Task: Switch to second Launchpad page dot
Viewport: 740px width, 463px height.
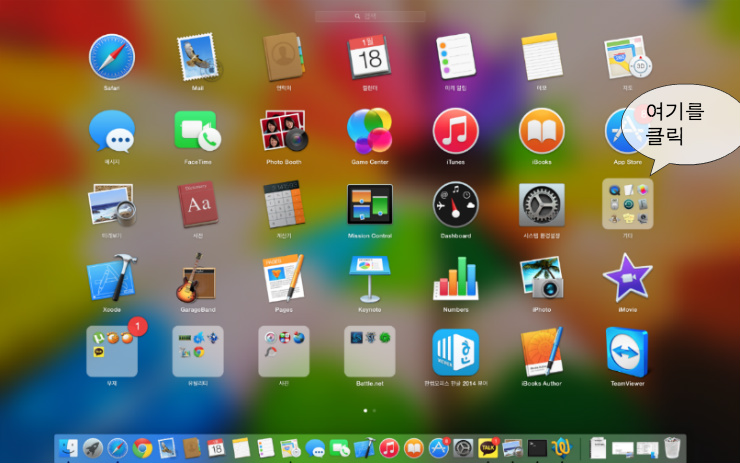Action: pyautogui.click(x=375, y=410)
